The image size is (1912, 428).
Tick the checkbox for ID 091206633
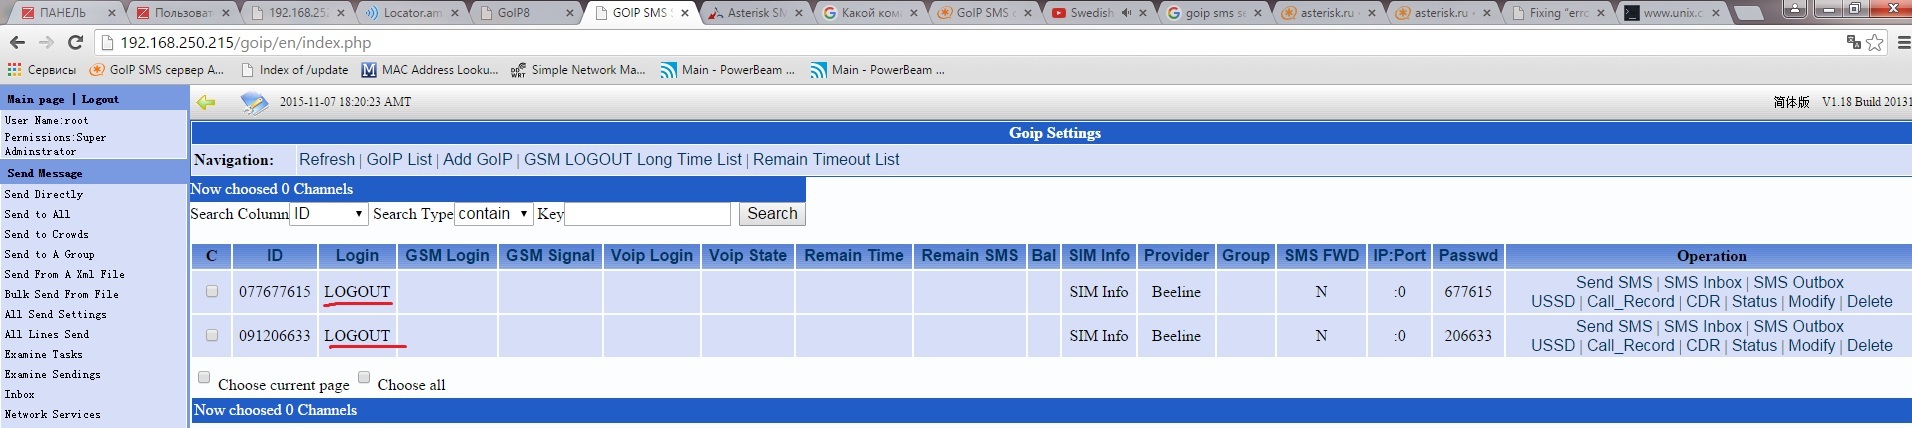click(211, 335)
